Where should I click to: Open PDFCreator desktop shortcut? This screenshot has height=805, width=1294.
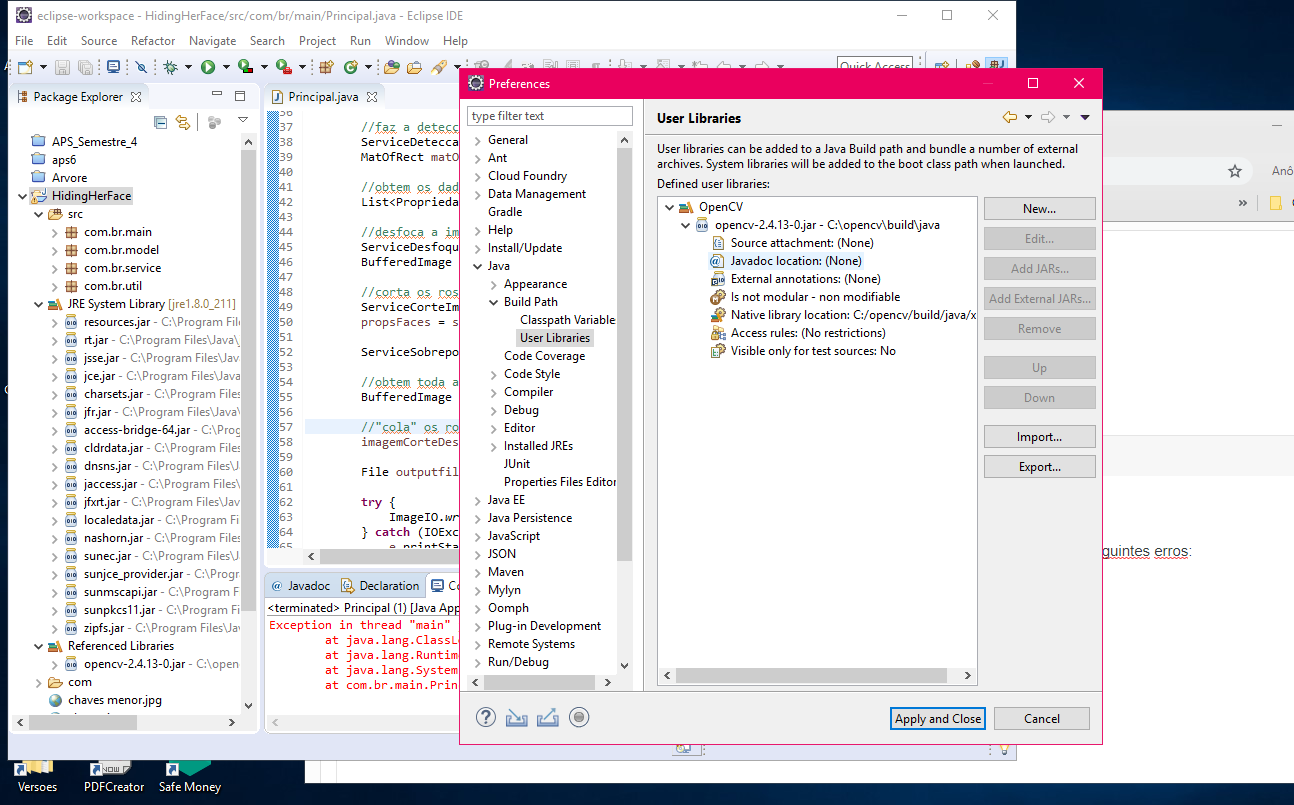114,777
